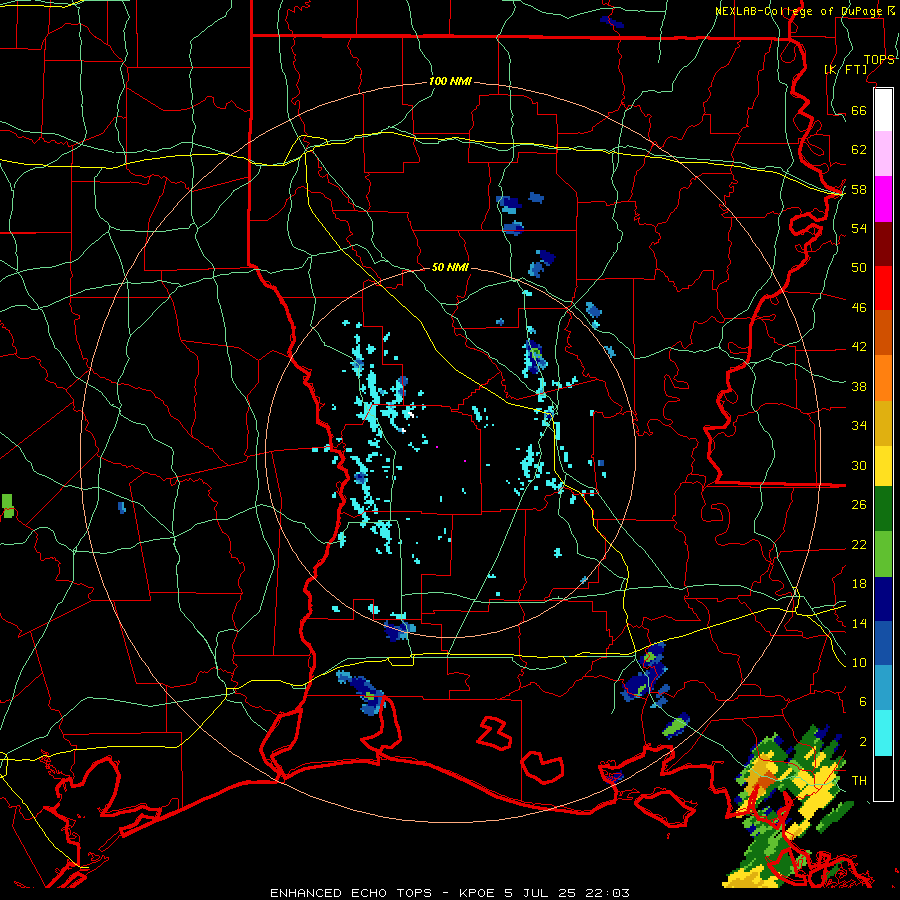
Task: Click the "42" scale label
Action: pyautogui.click(x=859, y=346)
